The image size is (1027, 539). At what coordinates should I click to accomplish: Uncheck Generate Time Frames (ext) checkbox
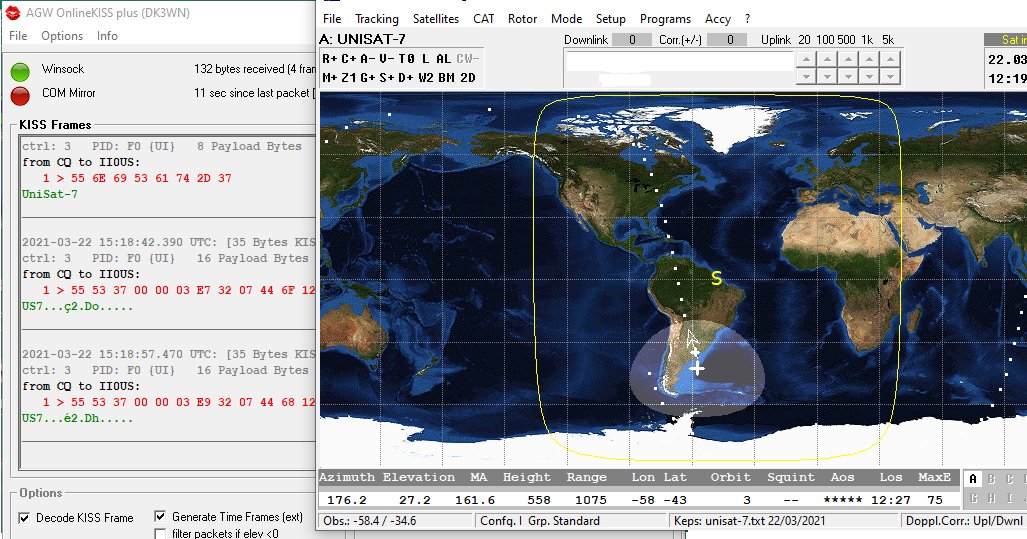point(160,517)
